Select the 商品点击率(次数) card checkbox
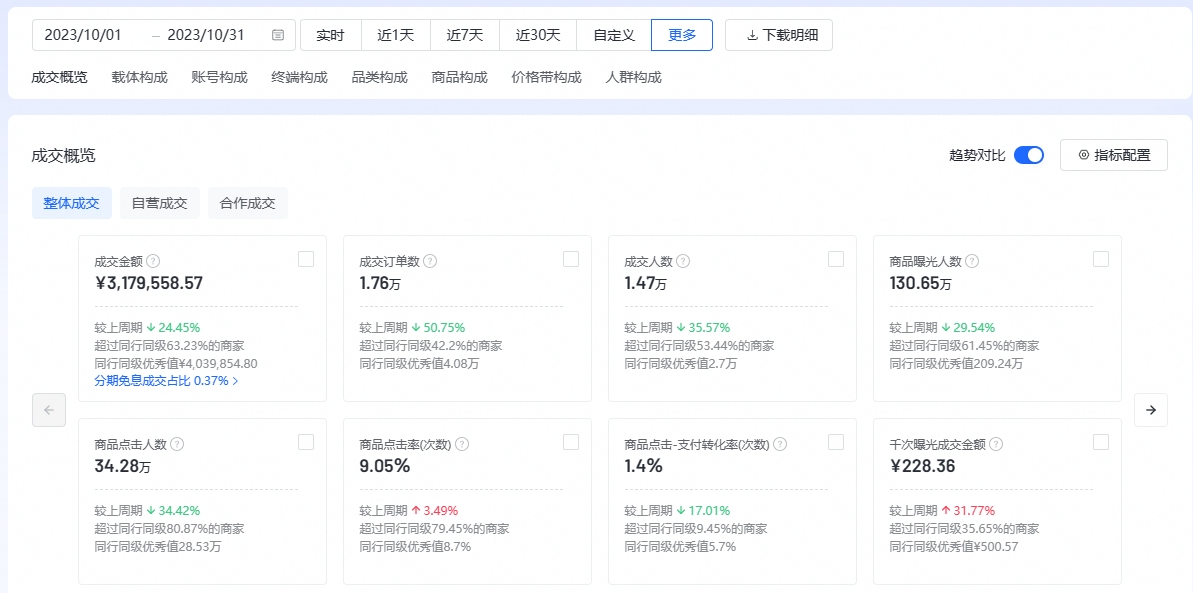1193x593 pixels. [571, 442]
